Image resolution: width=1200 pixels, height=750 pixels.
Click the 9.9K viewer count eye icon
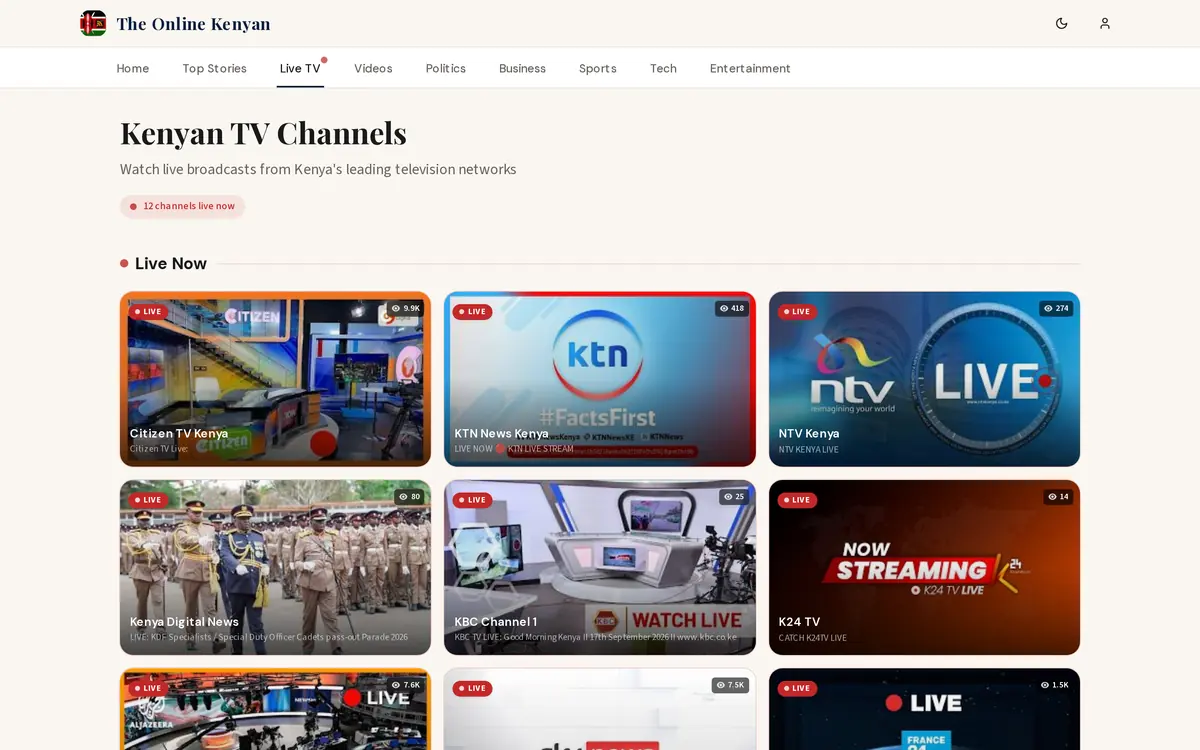click(x=396, y=309)
